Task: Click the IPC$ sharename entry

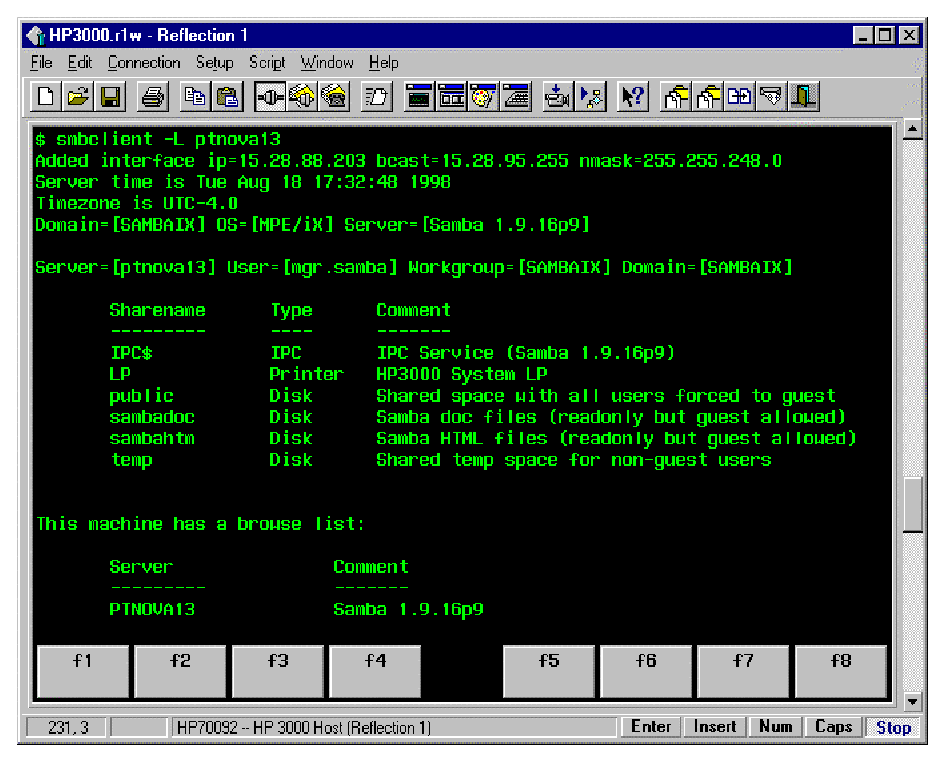Action: [131, 353]
